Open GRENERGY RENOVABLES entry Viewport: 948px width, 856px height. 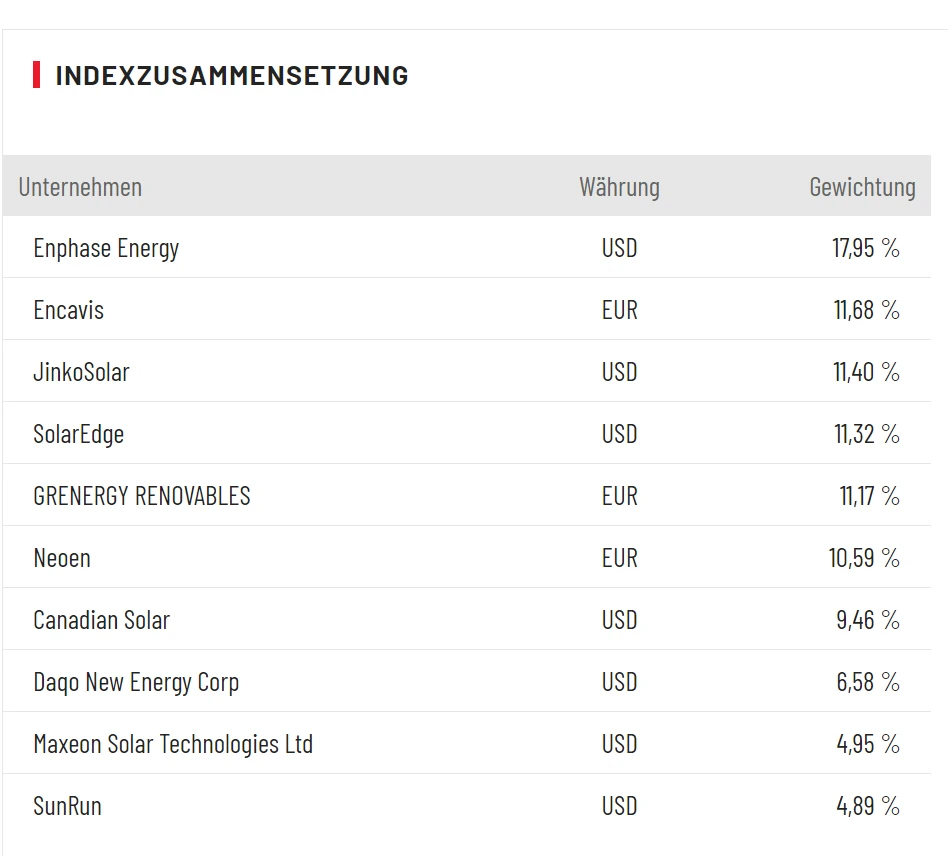pyautogui.click(x=142, y=496)
